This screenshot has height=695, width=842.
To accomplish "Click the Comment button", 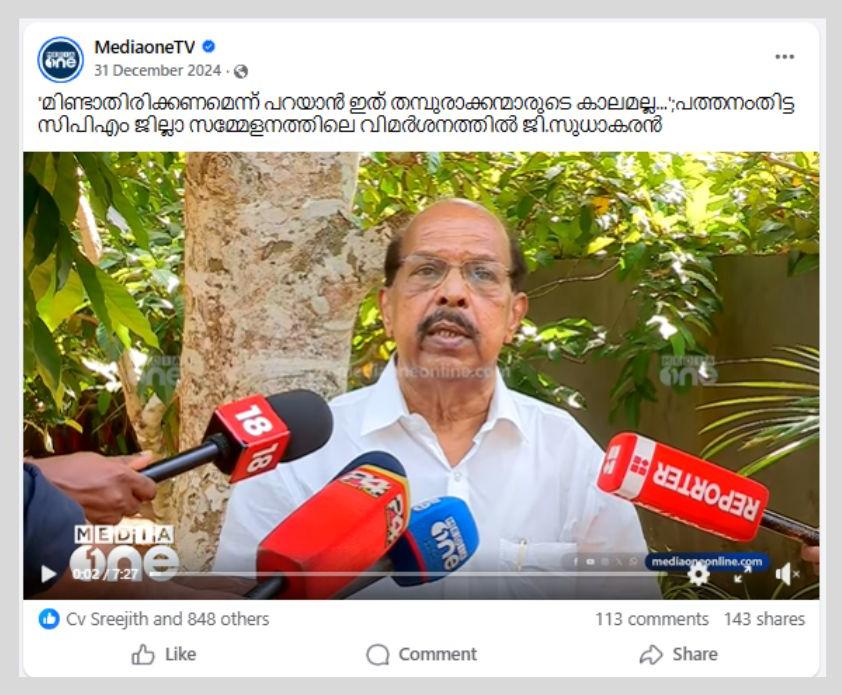I will (x=422, y=654).
